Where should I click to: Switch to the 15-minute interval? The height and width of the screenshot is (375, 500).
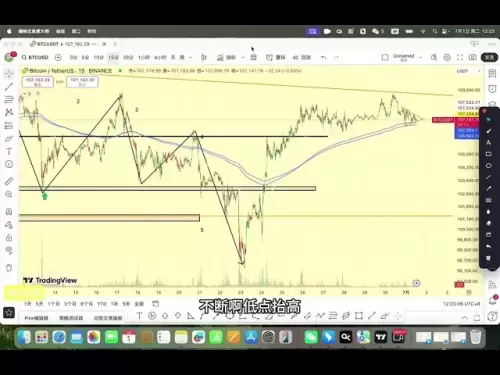tap(113, 58)
